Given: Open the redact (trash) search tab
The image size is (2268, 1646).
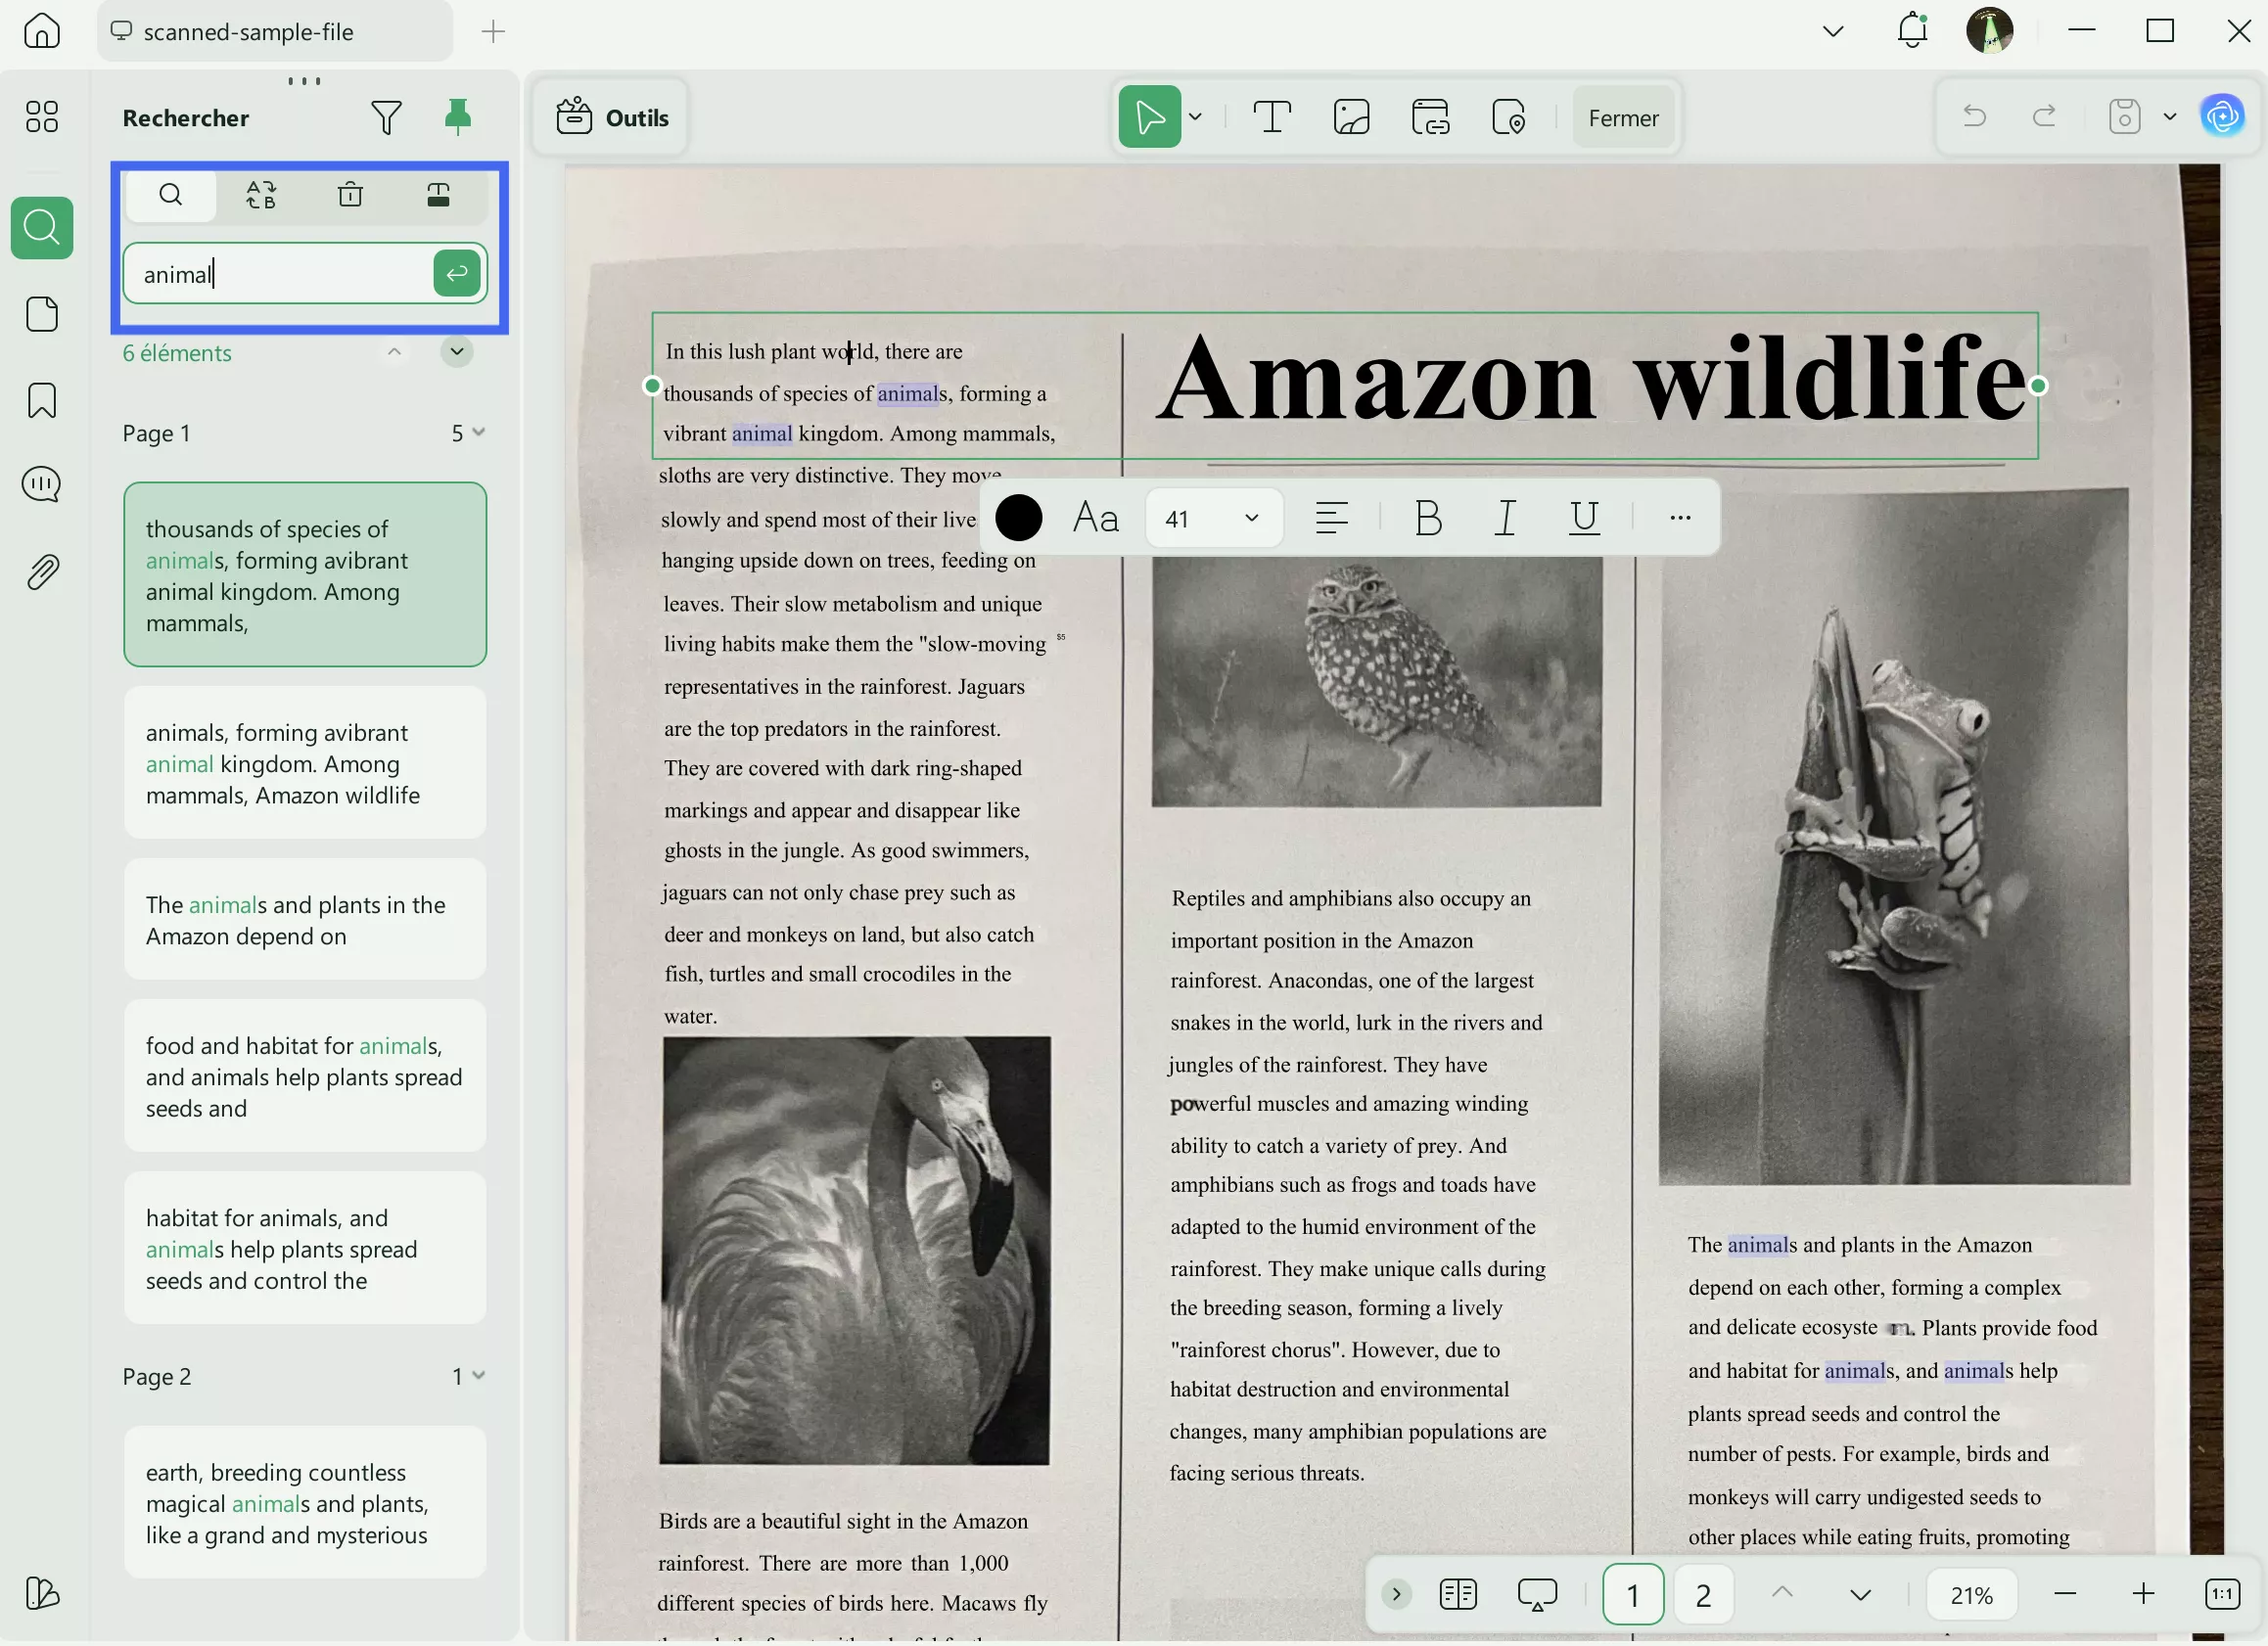Looking at the screenshot, I should (350, 195).
